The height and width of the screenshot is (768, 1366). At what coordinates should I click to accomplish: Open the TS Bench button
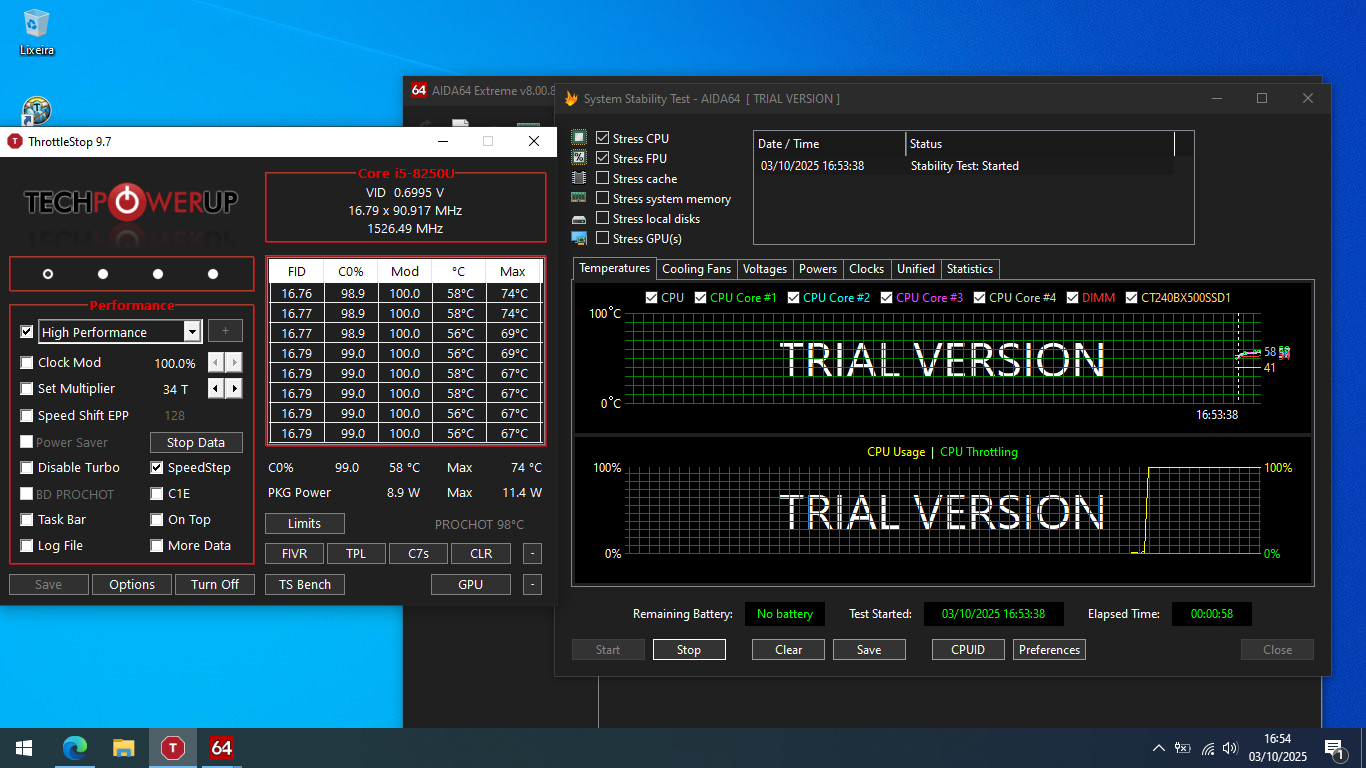tap(305, 585)
